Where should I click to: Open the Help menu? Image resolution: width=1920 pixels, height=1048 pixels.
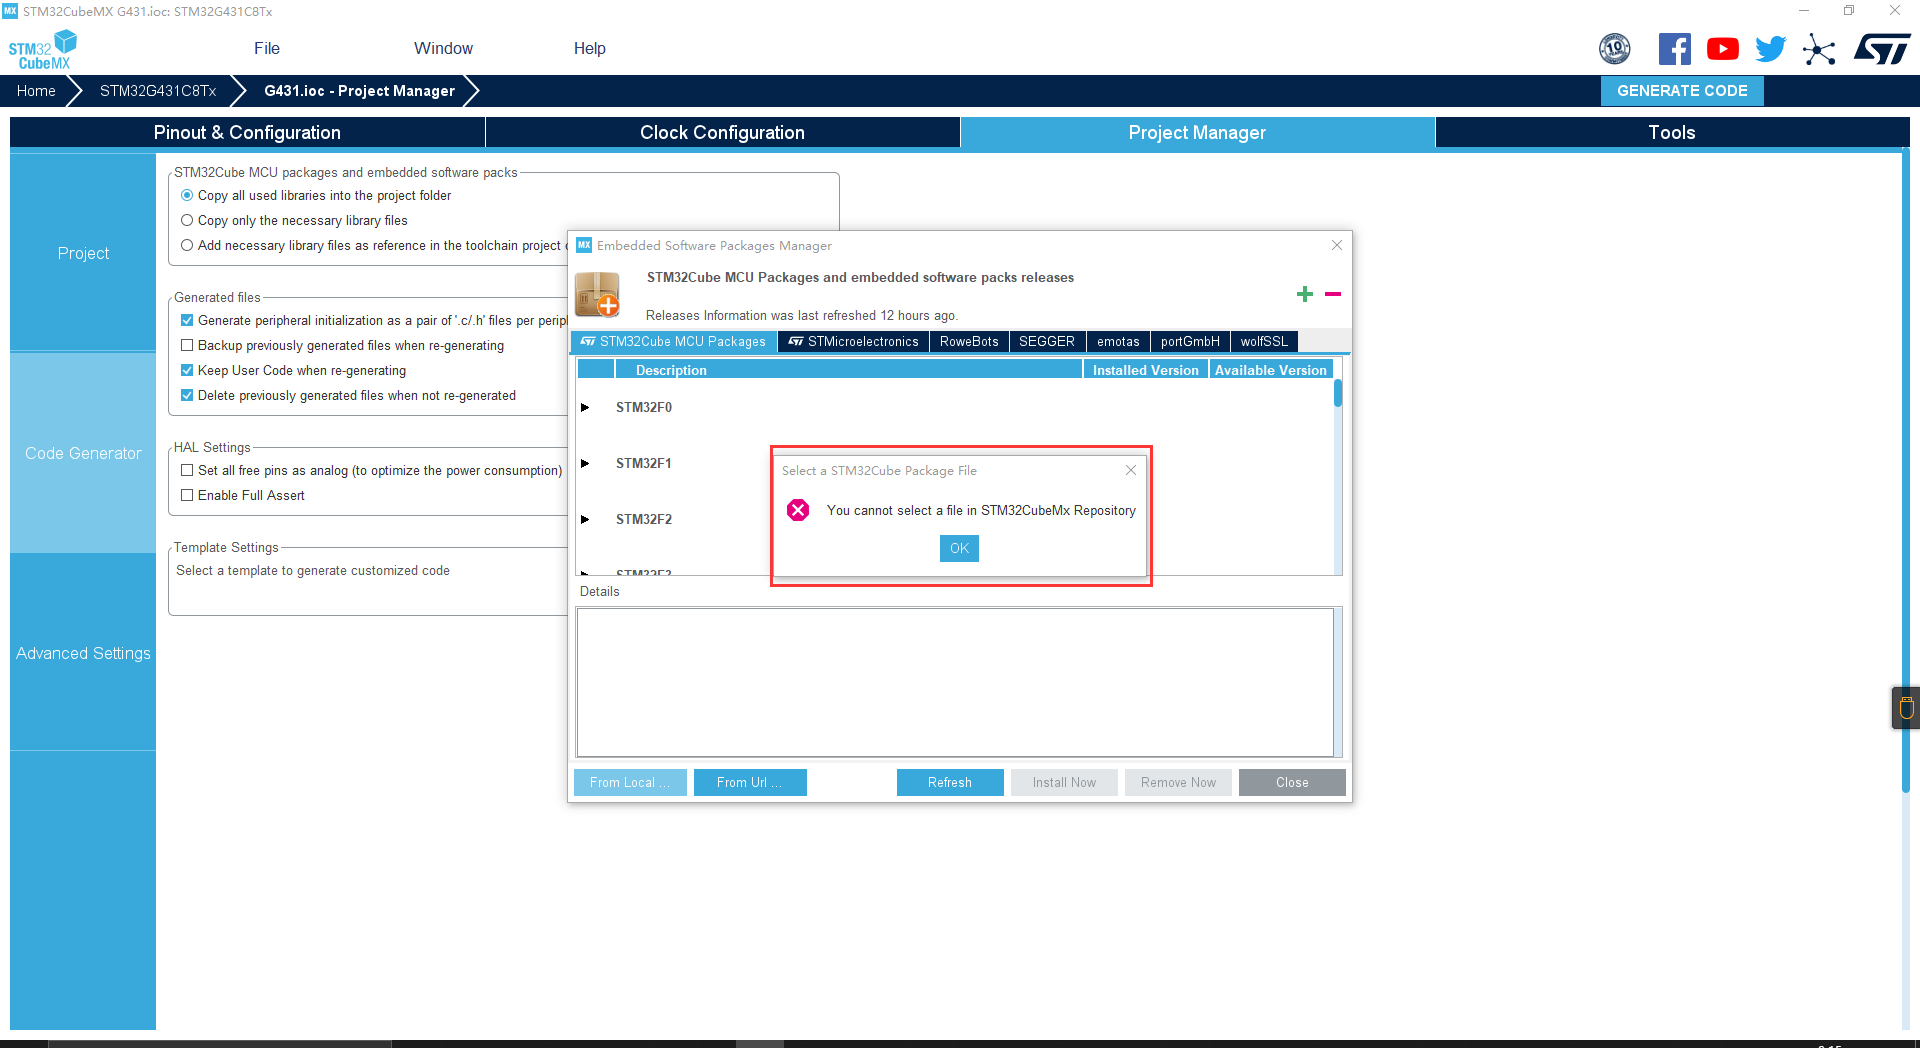coord(590,48)
